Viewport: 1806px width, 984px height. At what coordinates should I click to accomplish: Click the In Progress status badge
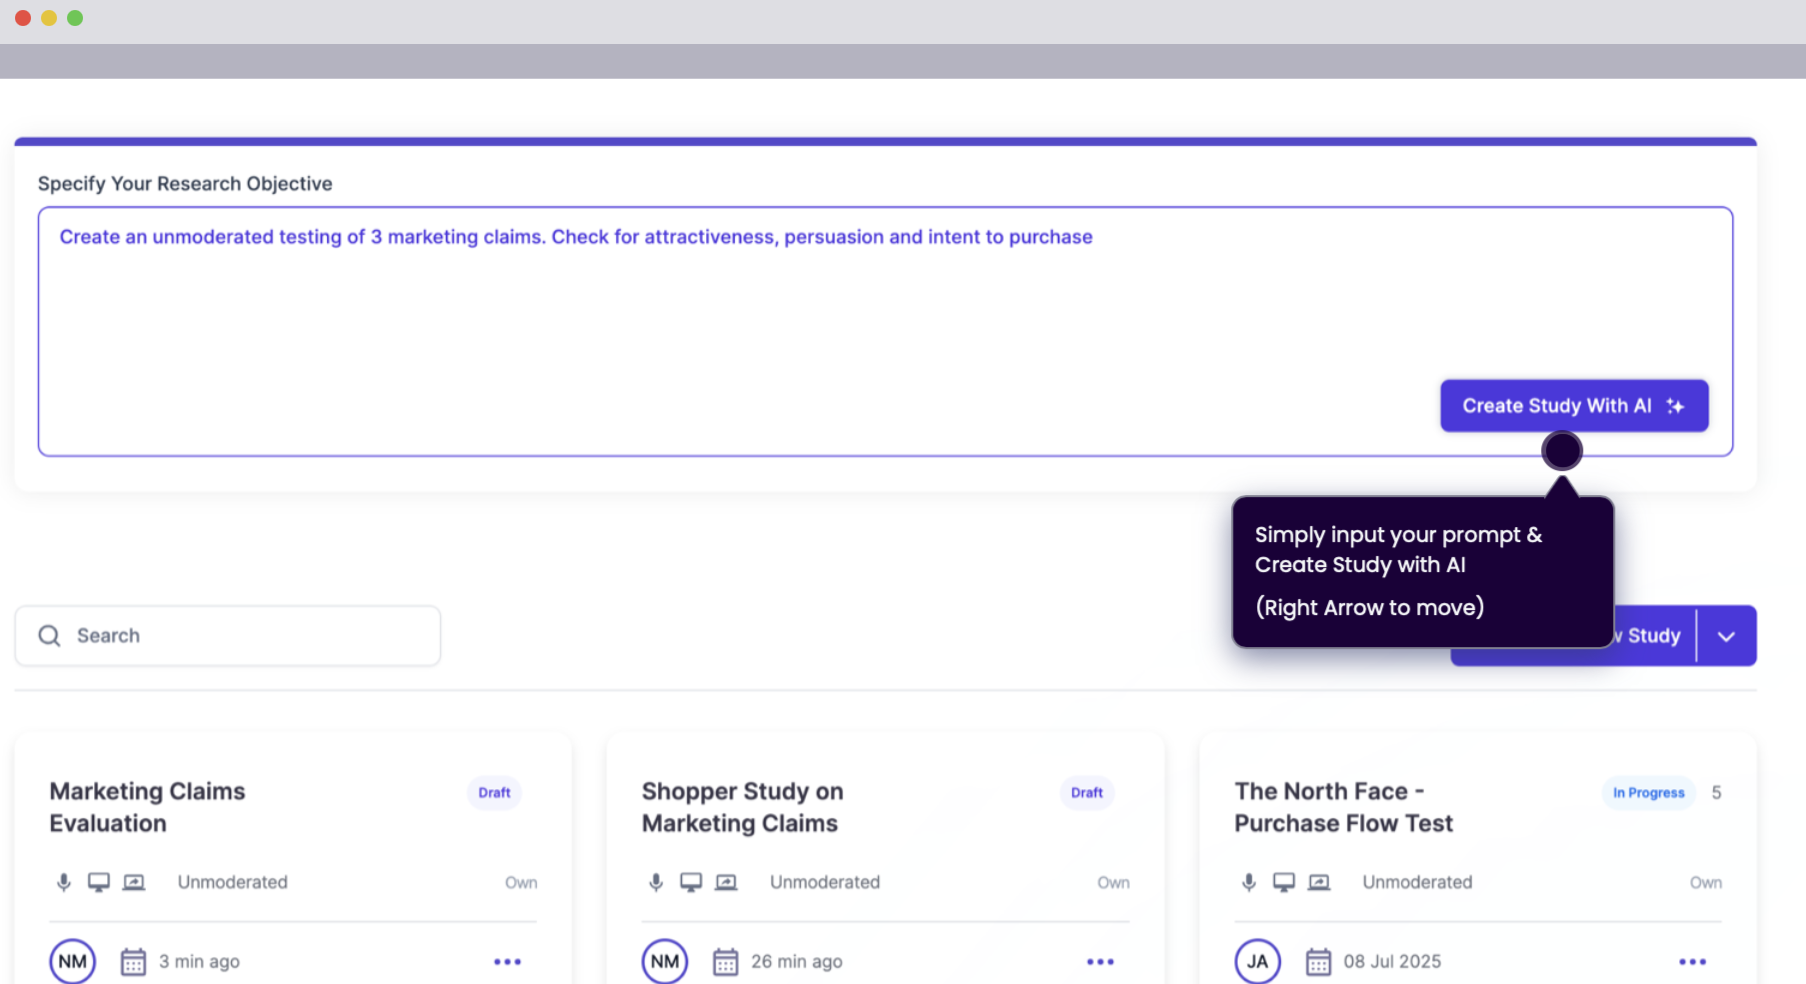(x=1648, y=793)
